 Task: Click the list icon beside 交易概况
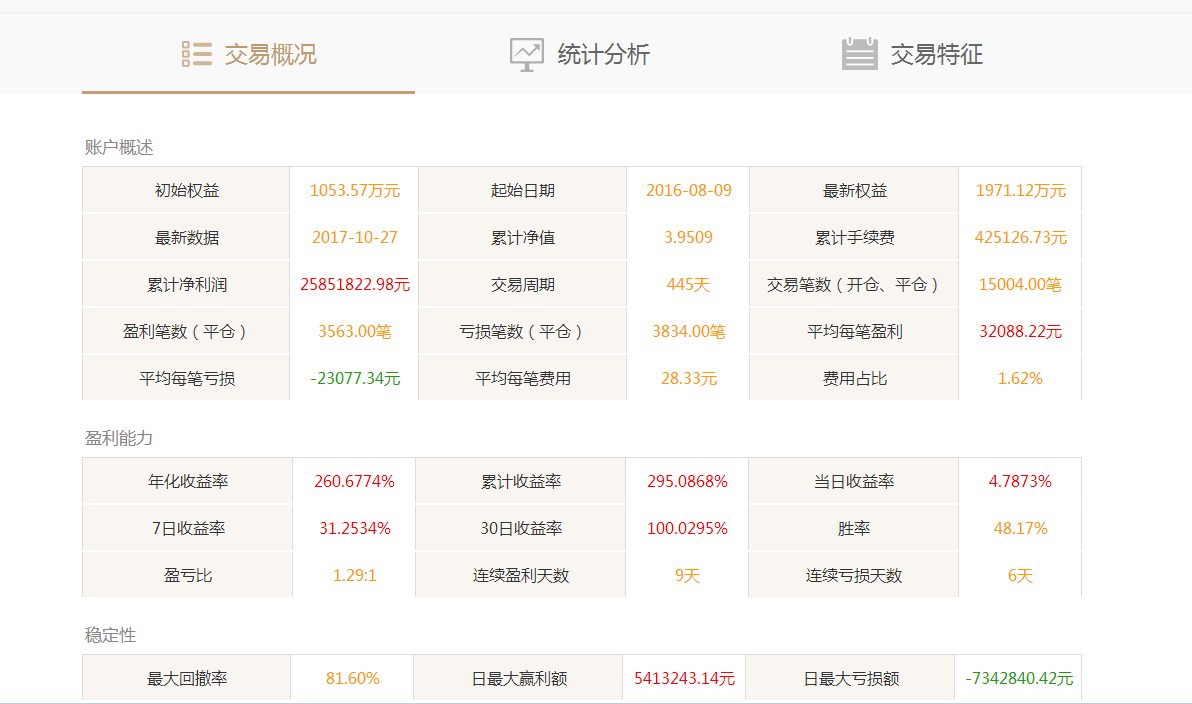(x=196, y=54)
